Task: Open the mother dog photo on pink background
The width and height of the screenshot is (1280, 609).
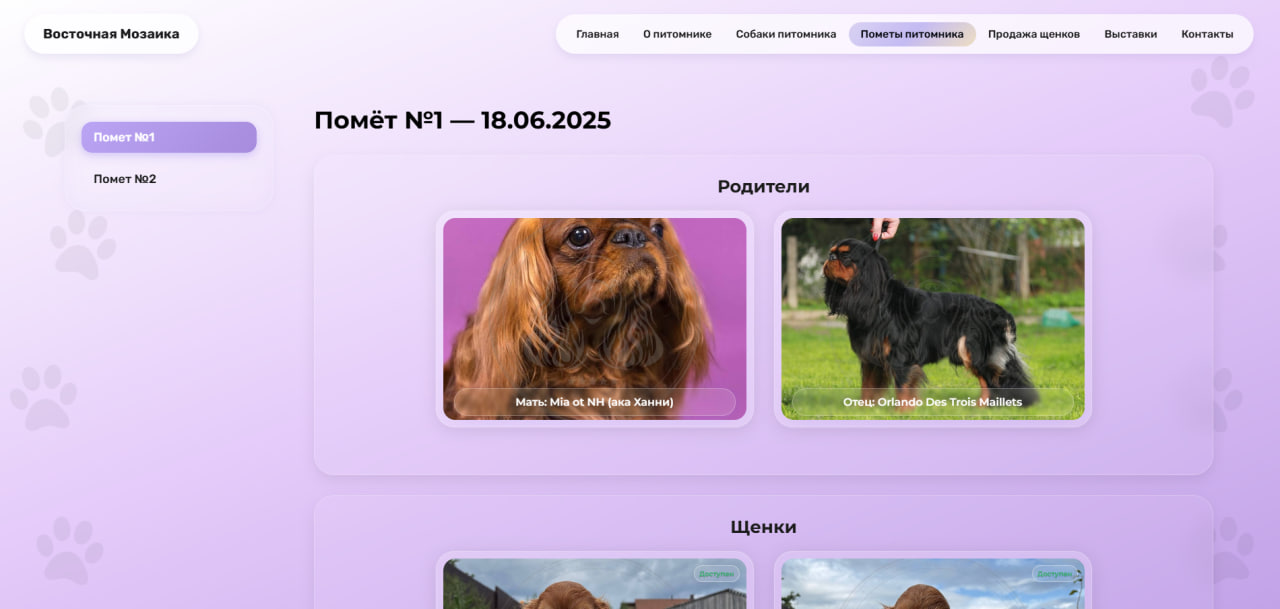Action: pyautogui.click(x=594, y=300)
